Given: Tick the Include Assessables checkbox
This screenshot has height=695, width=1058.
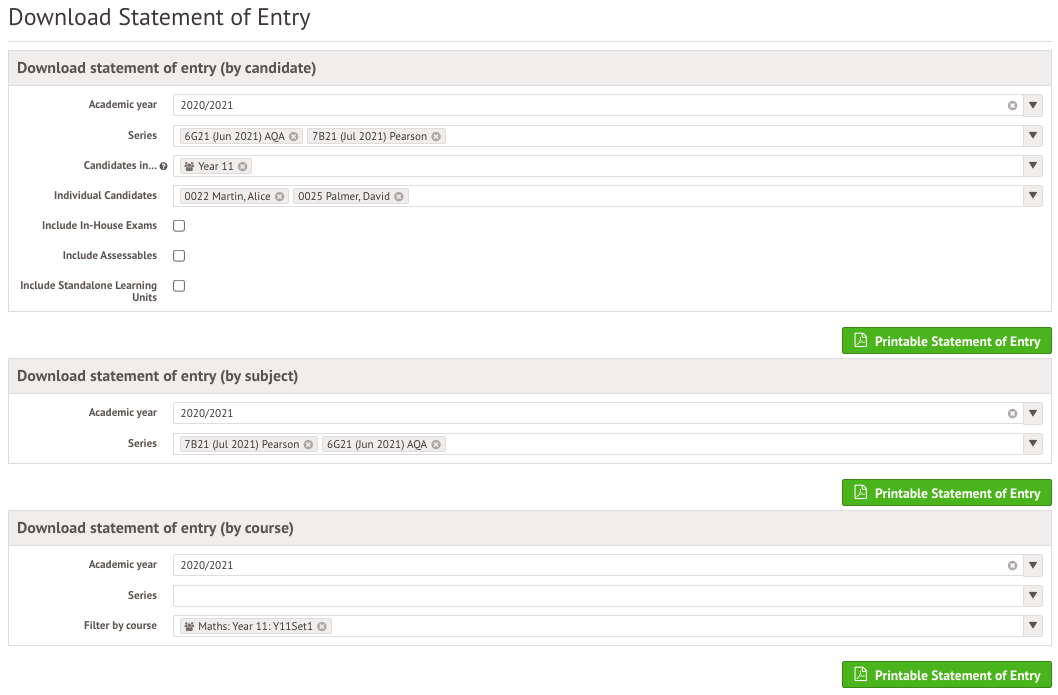Looking at the screenshot, I should [179, 256].
